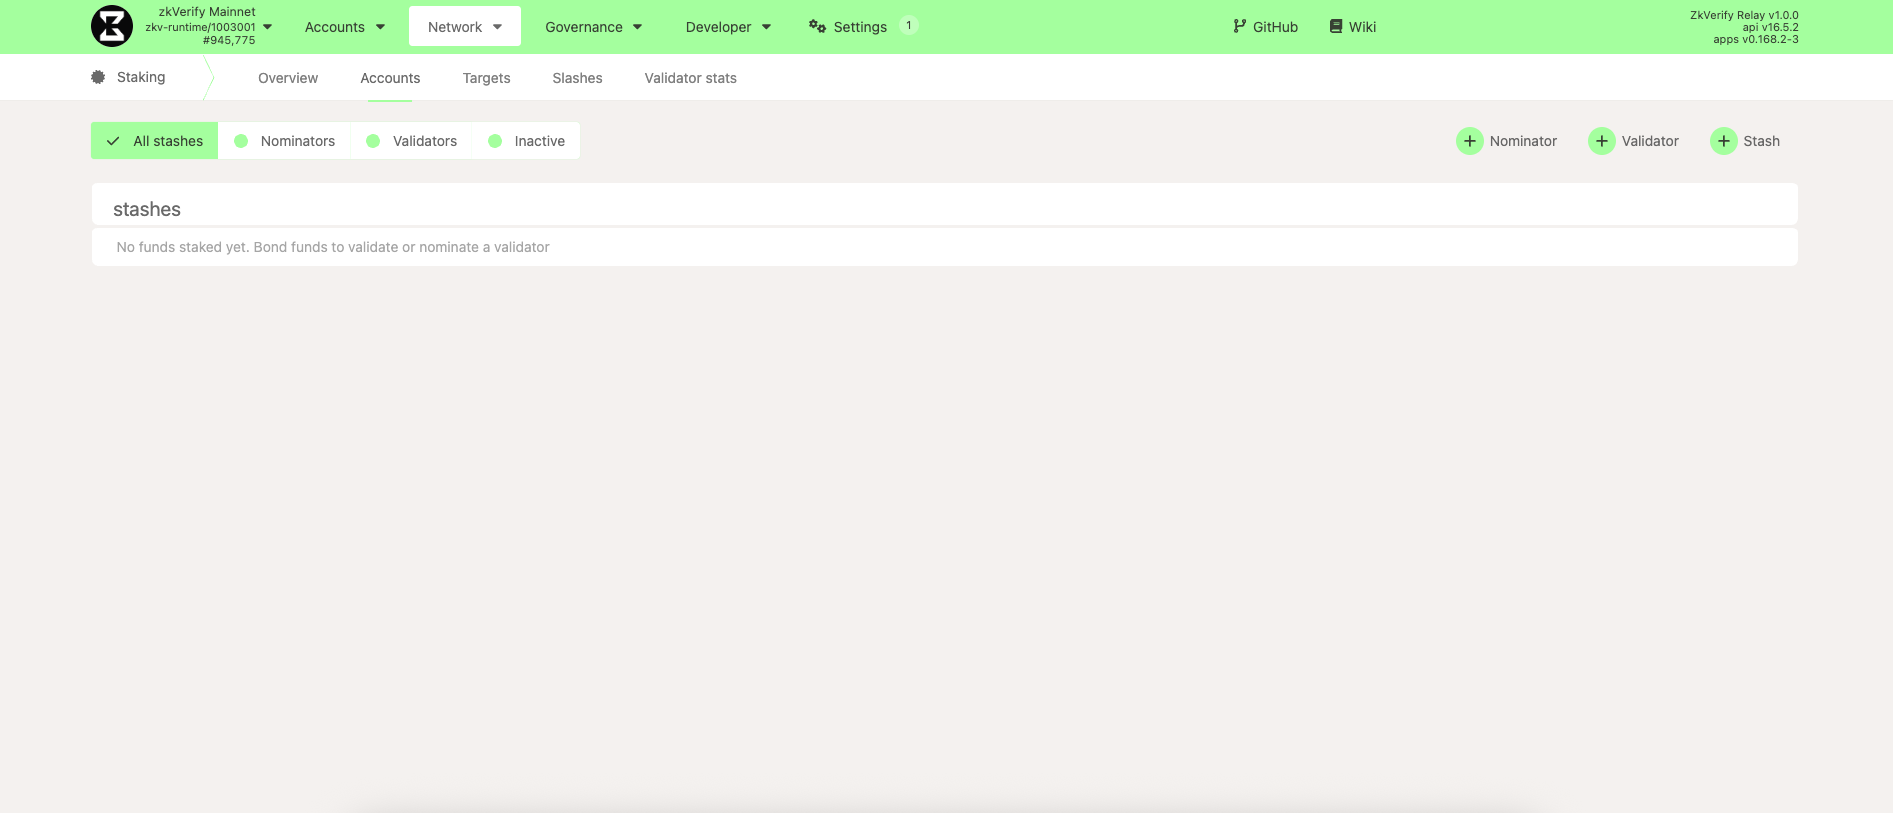Click the plus icon beside Stash
Screen dimensions: 1893x813
point(1723,141)
